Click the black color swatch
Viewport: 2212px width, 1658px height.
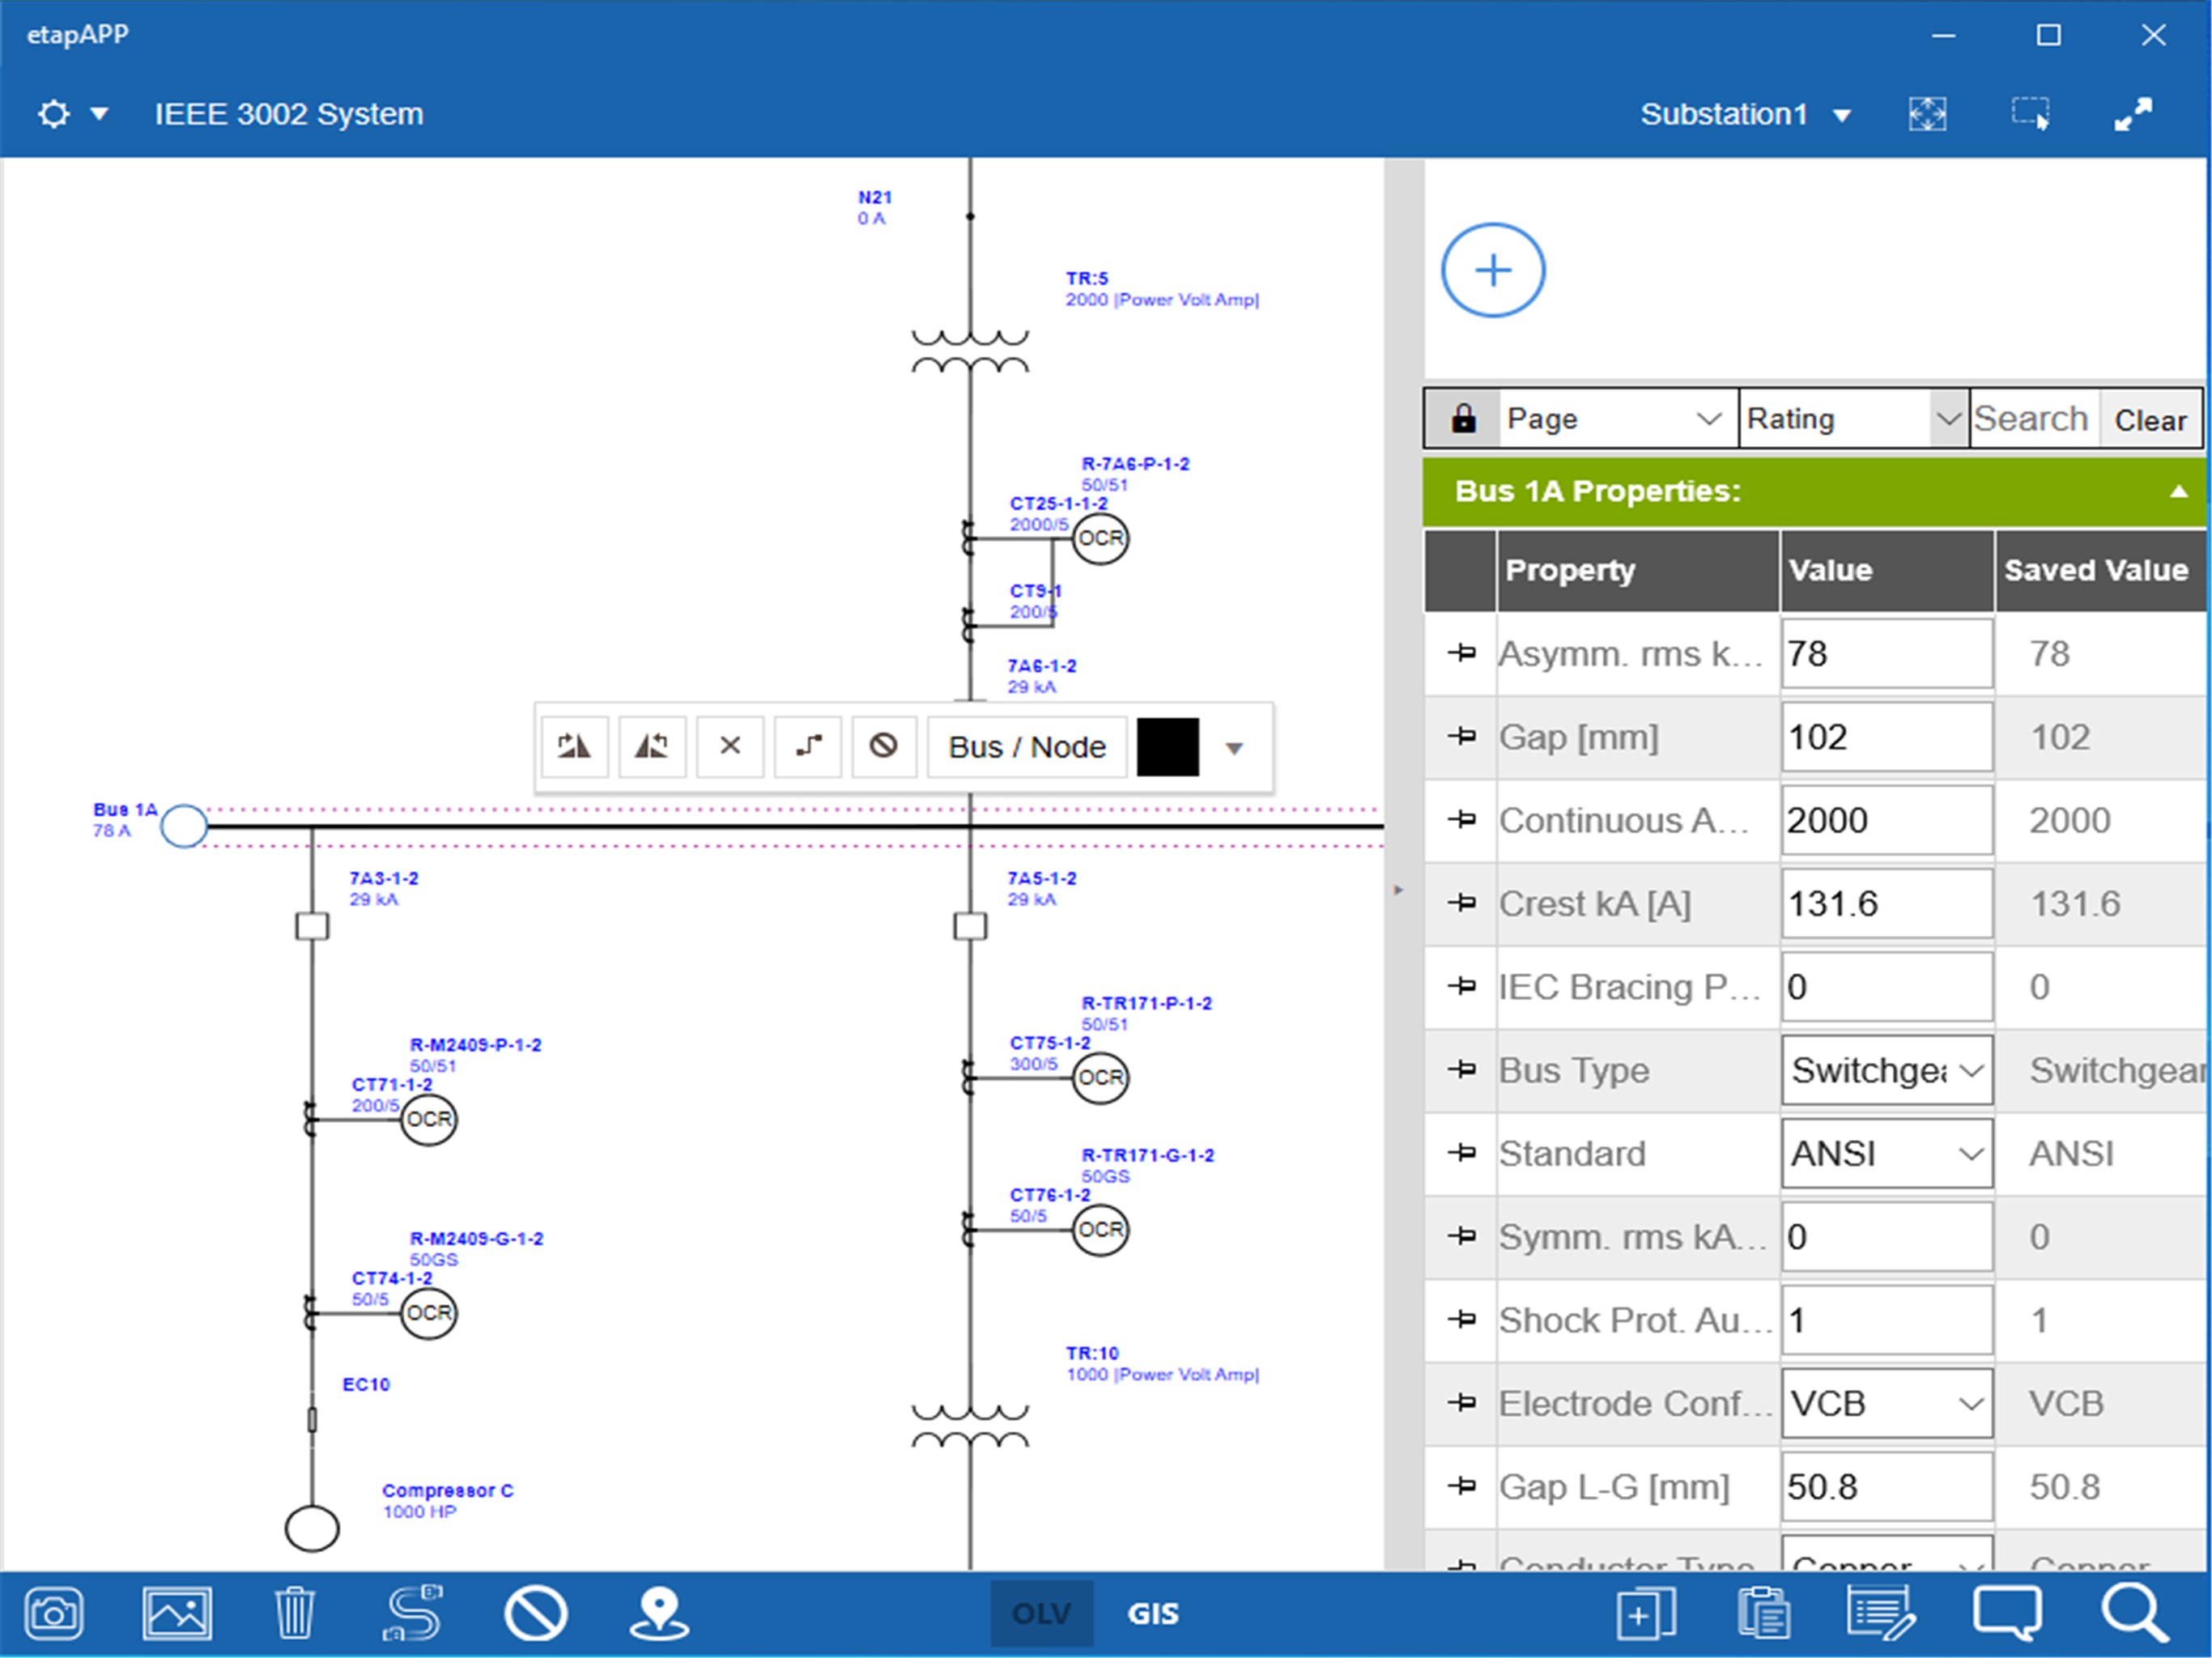pos(1167,747)
